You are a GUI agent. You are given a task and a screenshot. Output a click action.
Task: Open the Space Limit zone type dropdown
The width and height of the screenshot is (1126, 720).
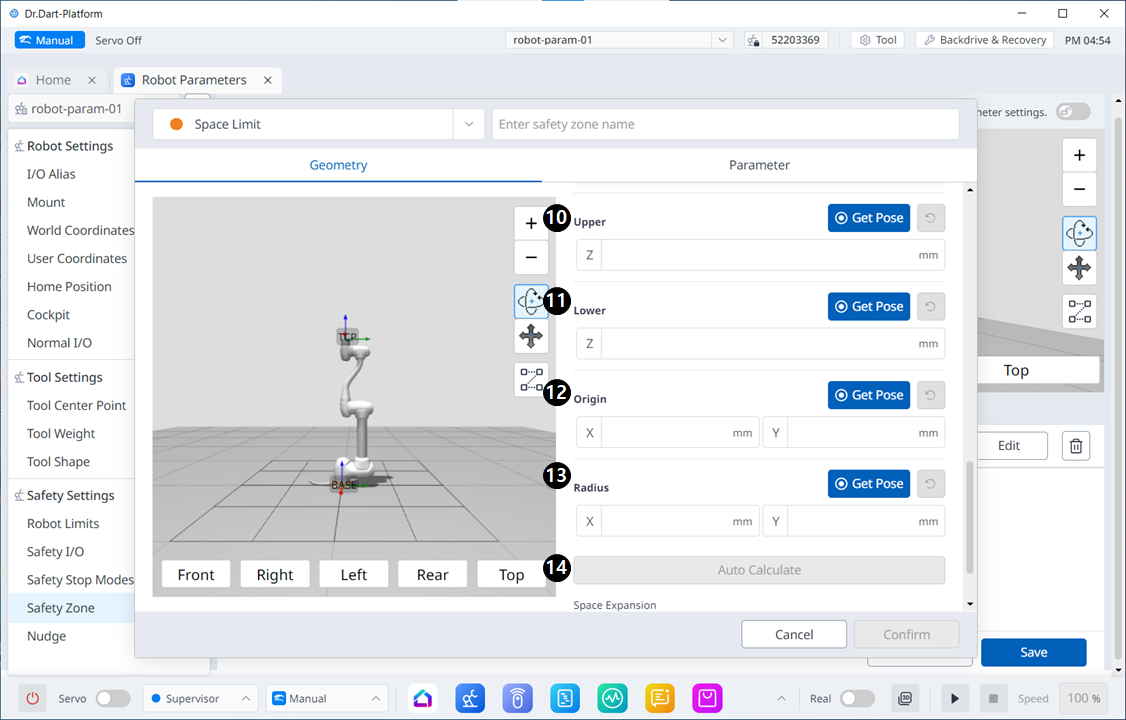tap(468, 124)
